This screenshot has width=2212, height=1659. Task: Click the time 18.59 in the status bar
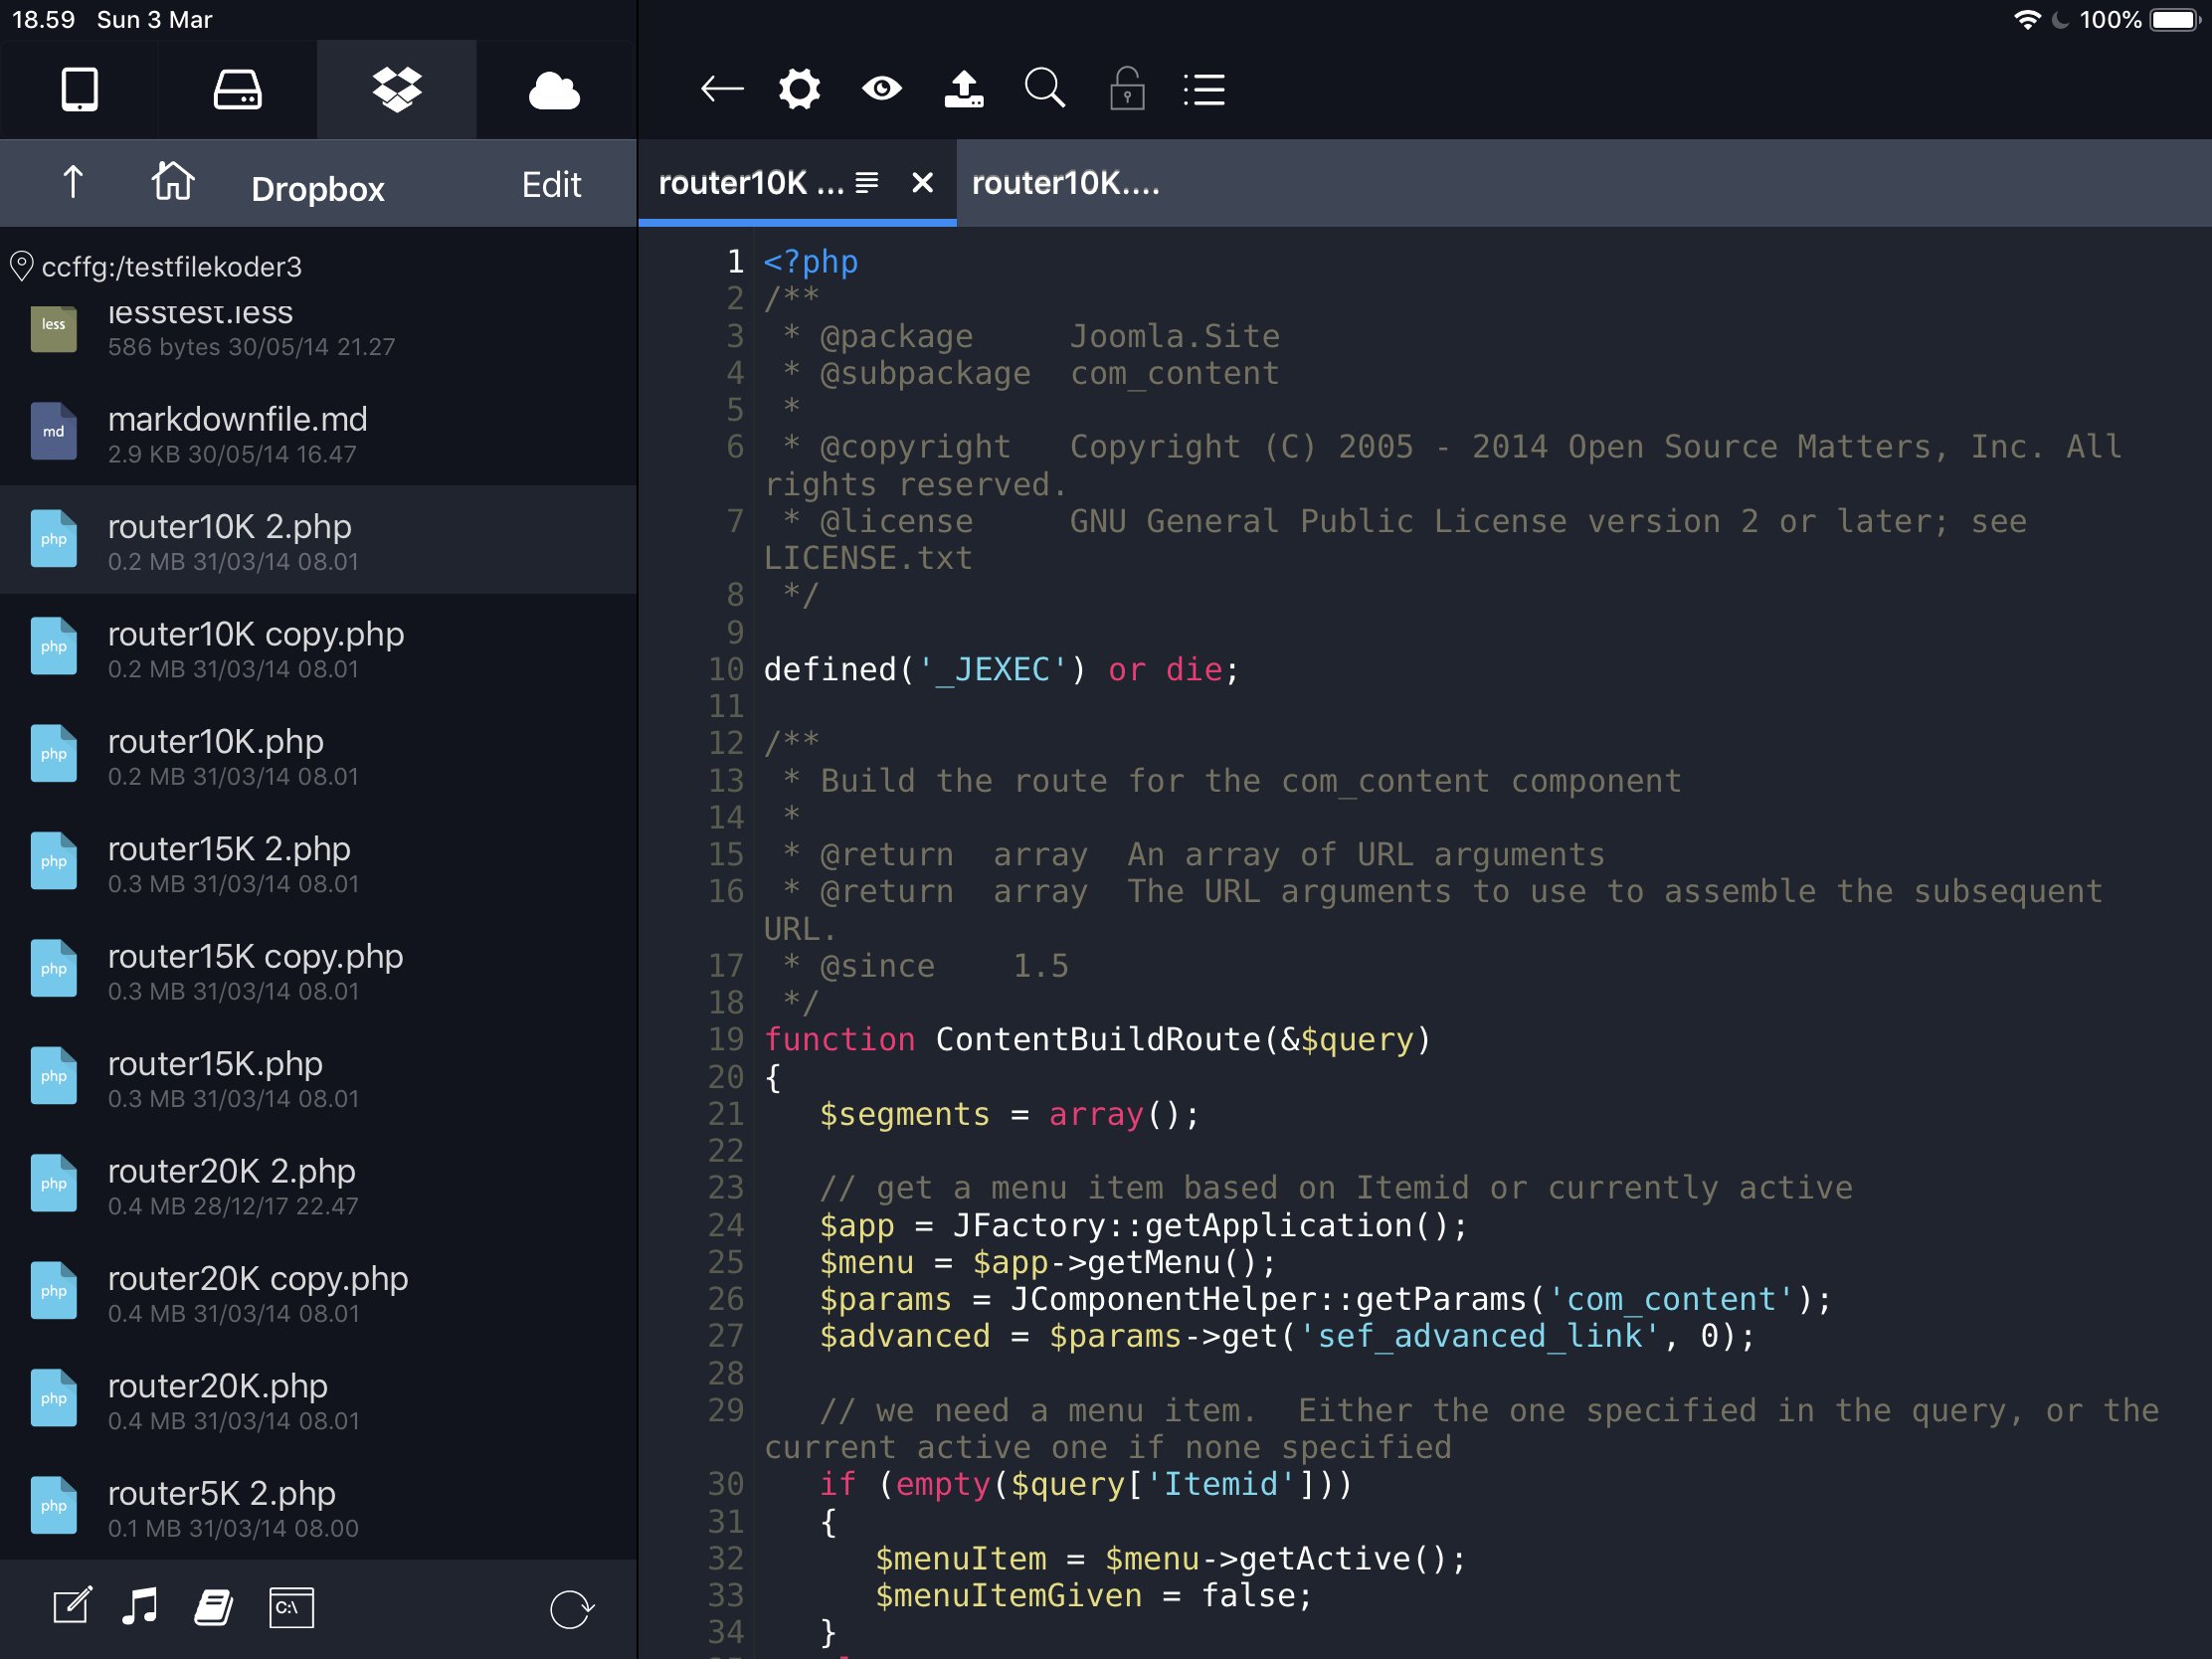[x=43, y=20]
